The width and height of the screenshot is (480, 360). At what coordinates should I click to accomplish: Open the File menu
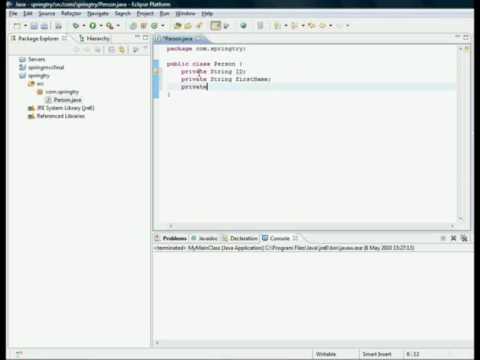[x=13, y=14]
